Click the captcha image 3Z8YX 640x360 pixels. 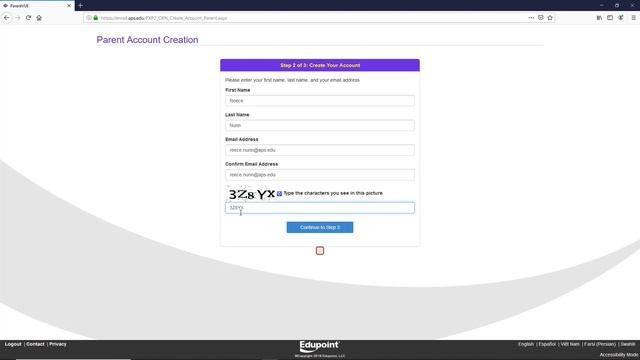pos(251,194)
